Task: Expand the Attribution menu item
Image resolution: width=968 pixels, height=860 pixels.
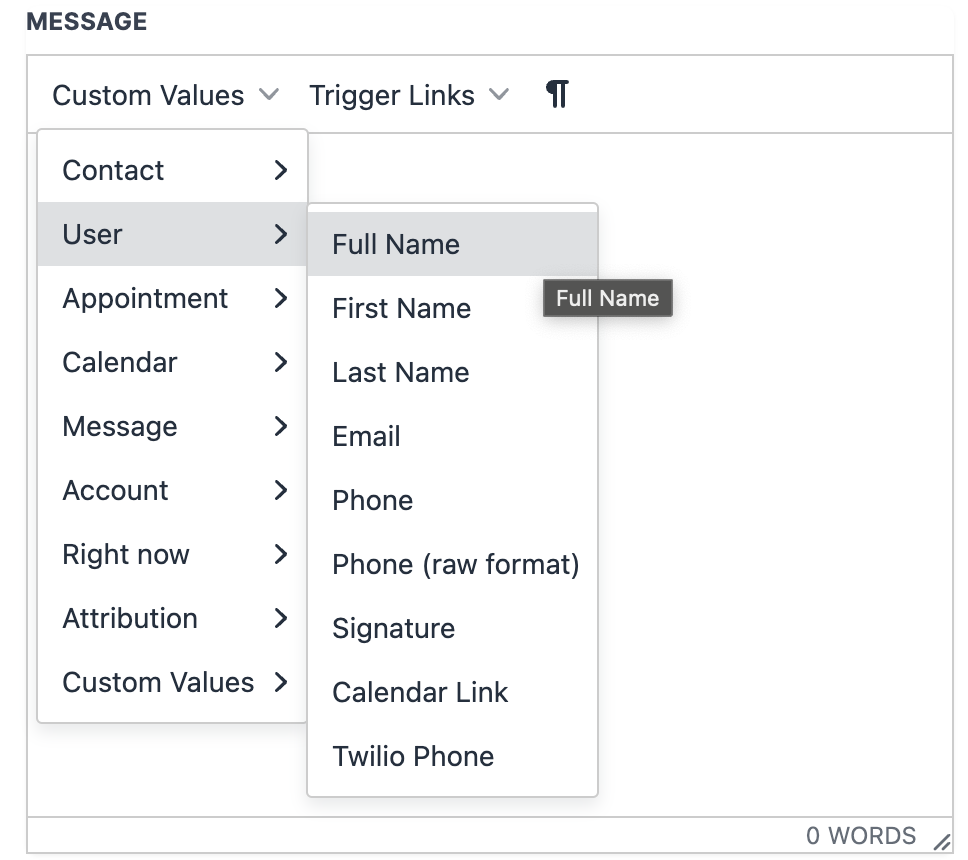Action: (x=172, y=618)
